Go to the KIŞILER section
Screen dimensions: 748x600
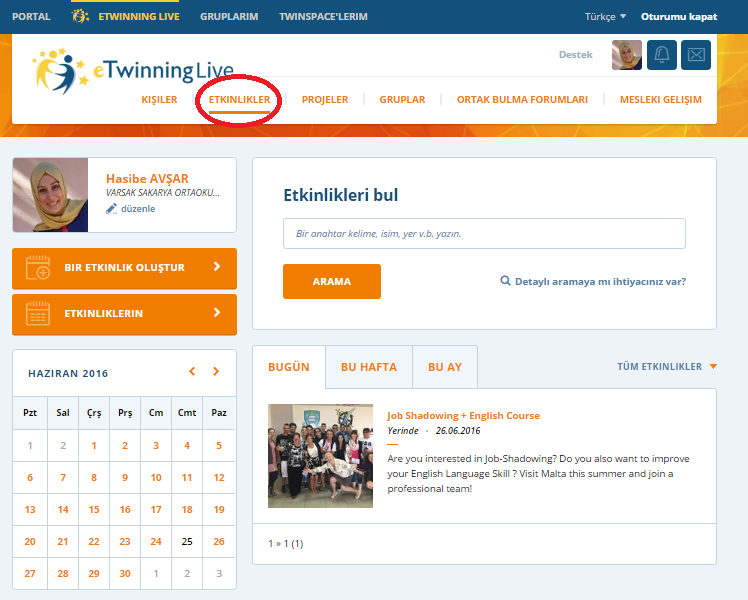click(159, 99)
